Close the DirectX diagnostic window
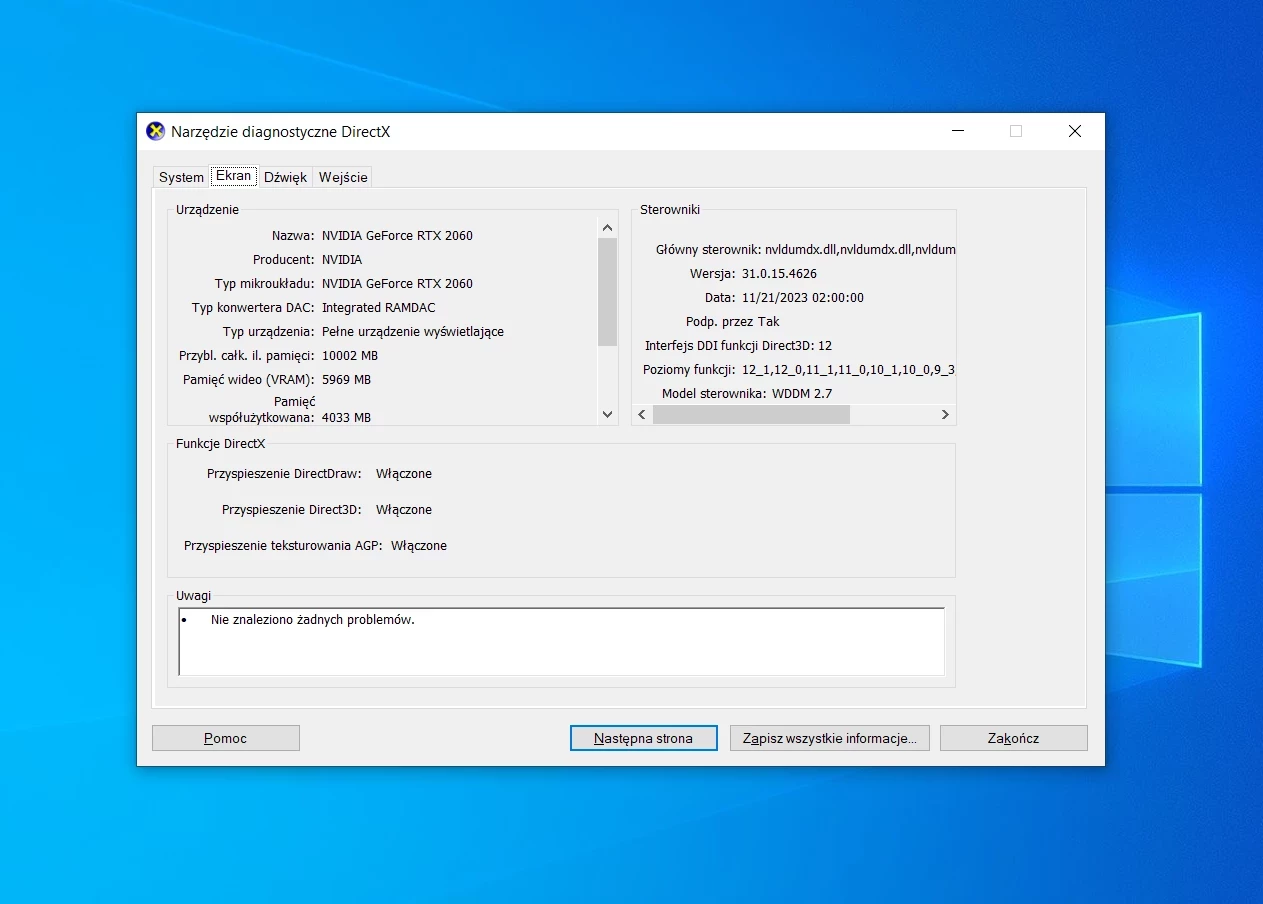 (x=1075, y=131)
